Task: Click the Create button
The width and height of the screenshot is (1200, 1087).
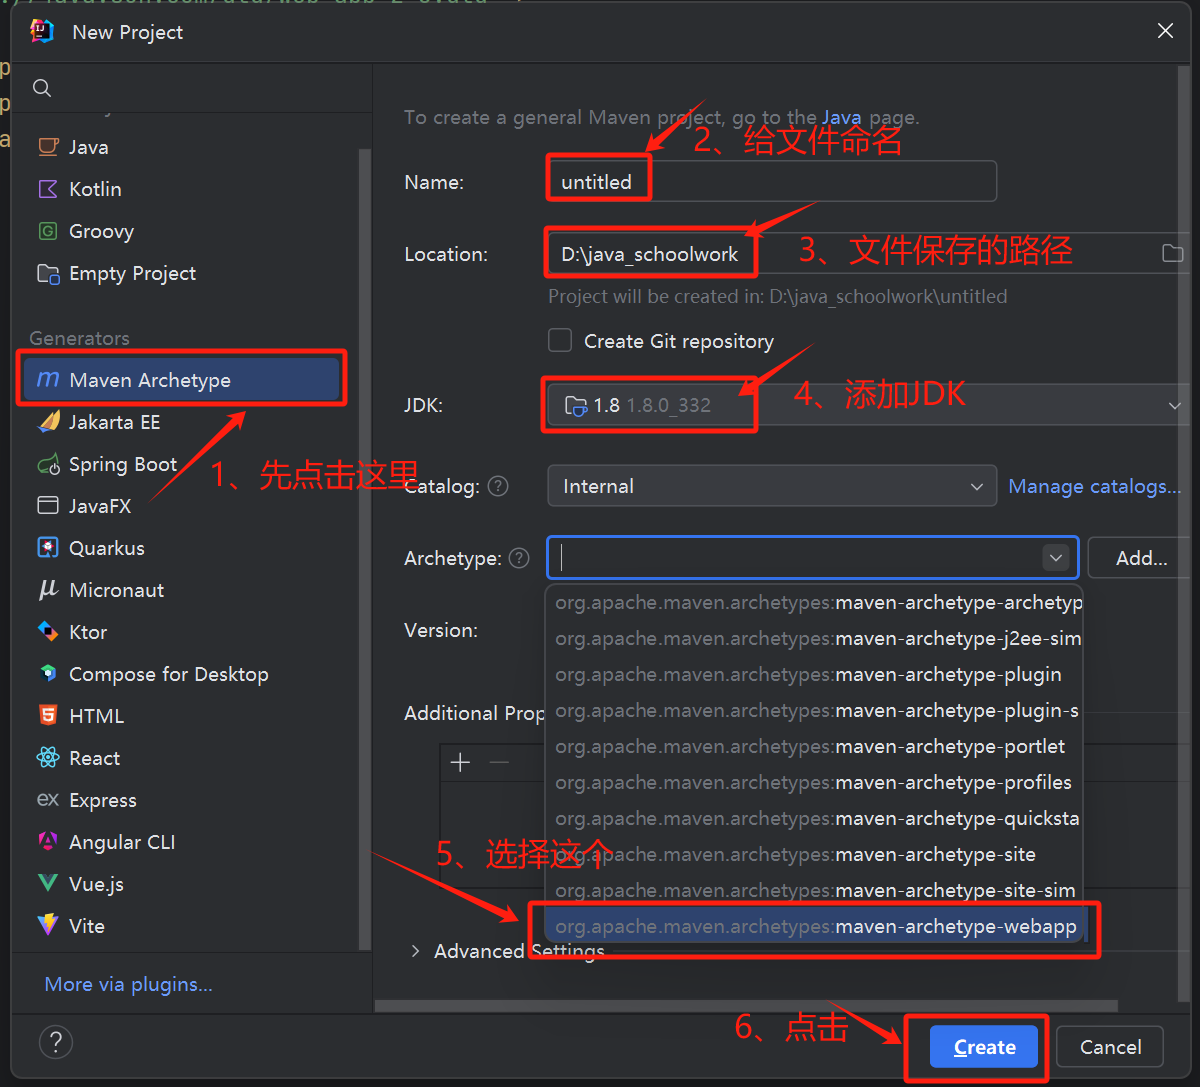Action: coord(984,1047)
